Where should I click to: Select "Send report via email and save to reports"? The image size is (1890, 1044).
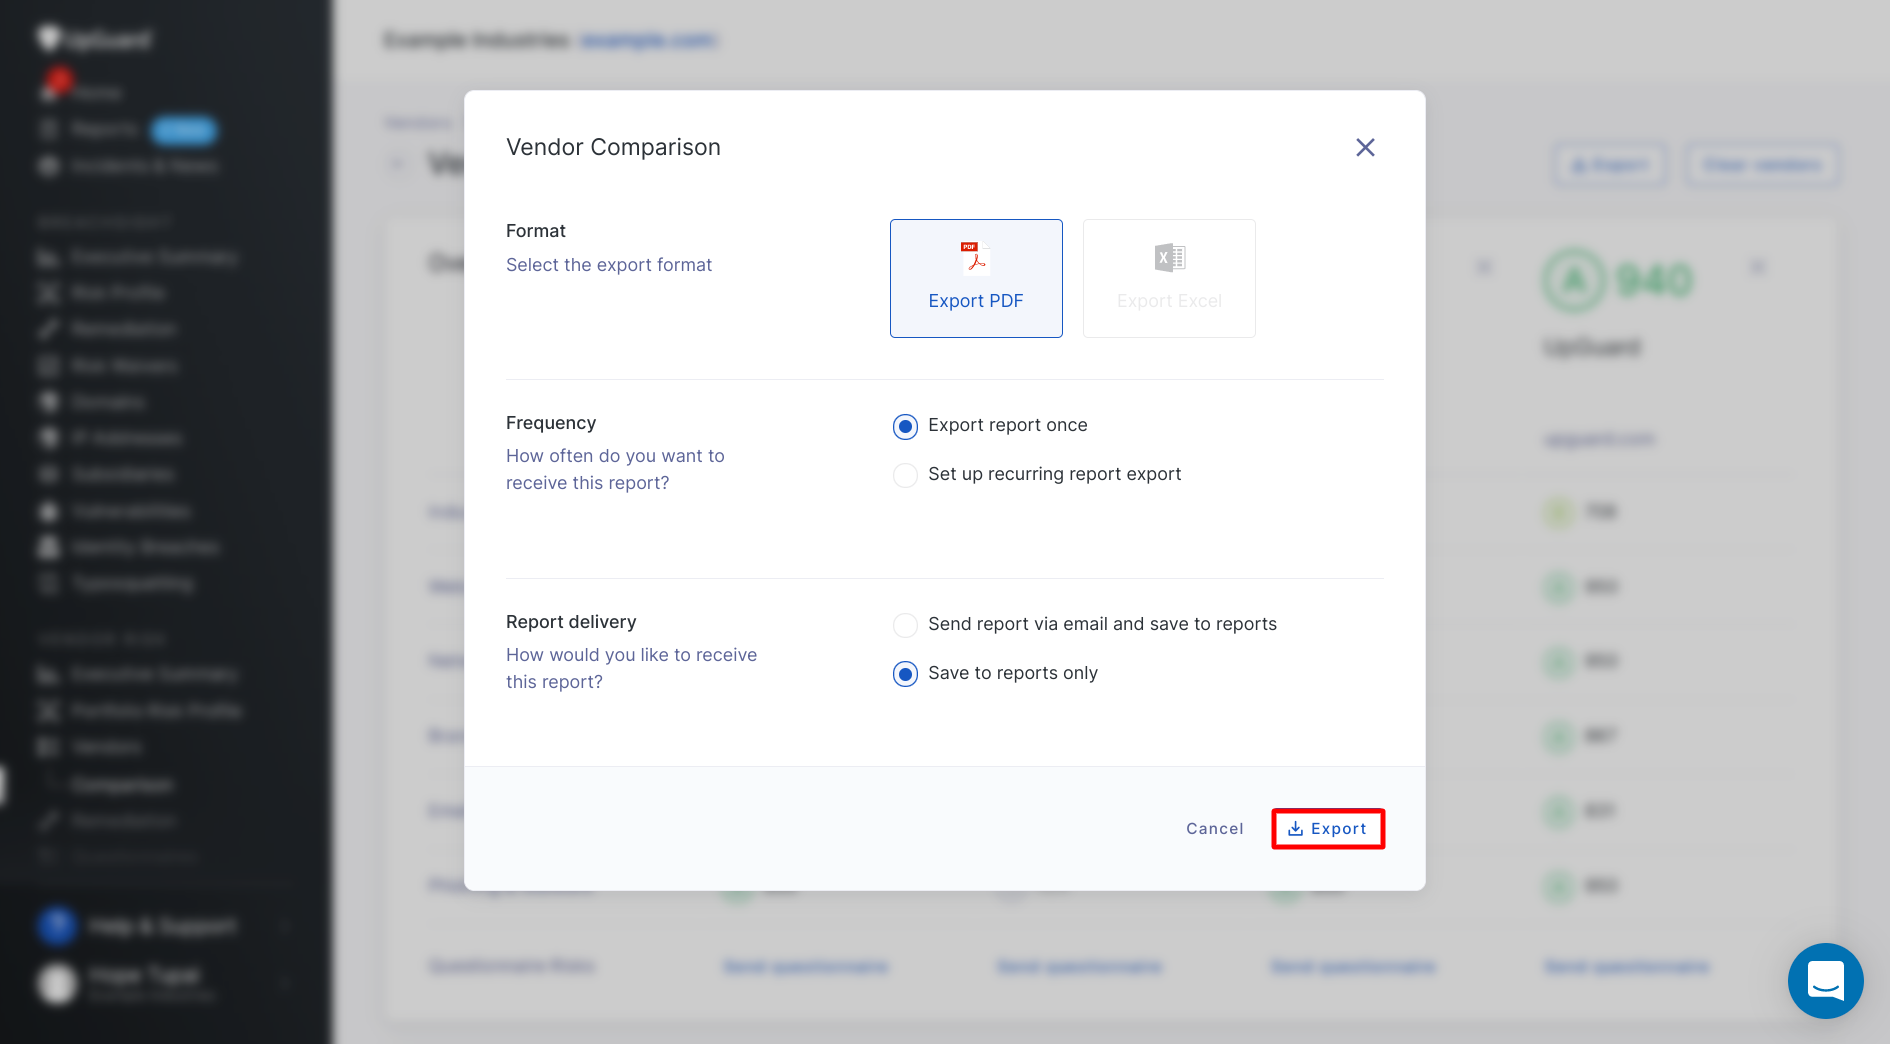[905, 625]
